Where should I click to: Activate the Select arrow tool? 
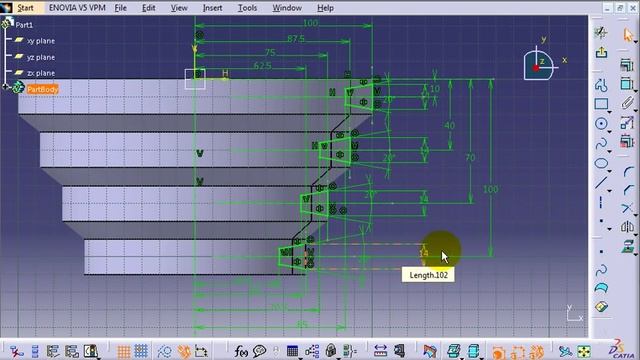pos(628,35)
